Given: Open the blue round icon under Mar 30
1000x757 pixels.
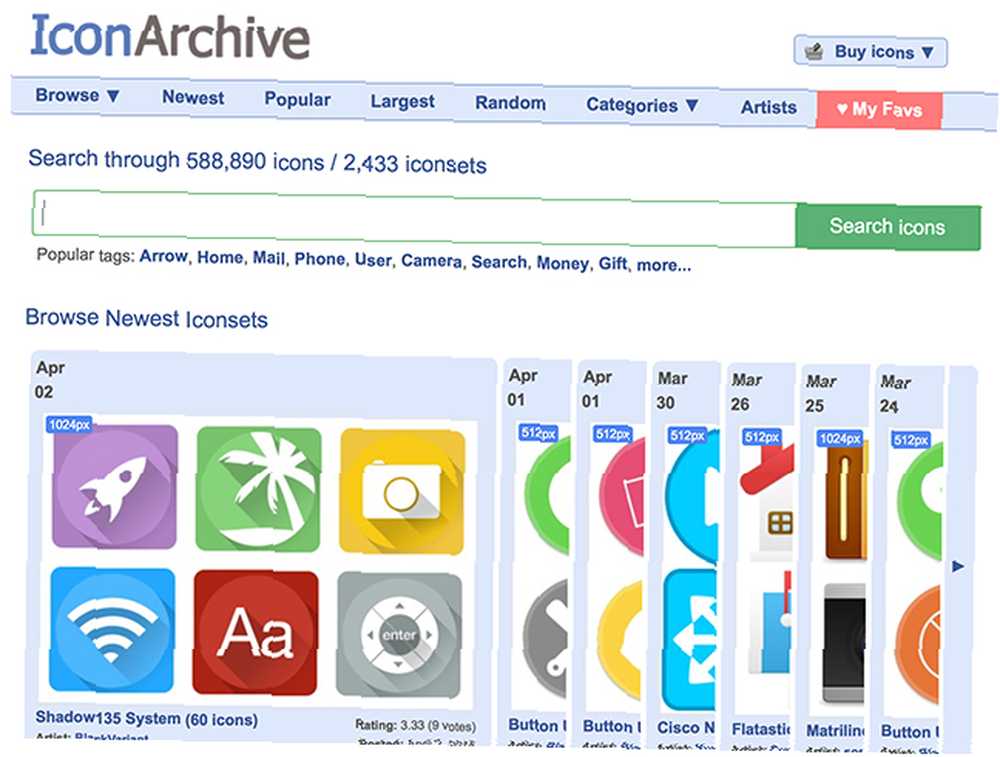Looking at the screenshot, I should click(x=691, y=497).
